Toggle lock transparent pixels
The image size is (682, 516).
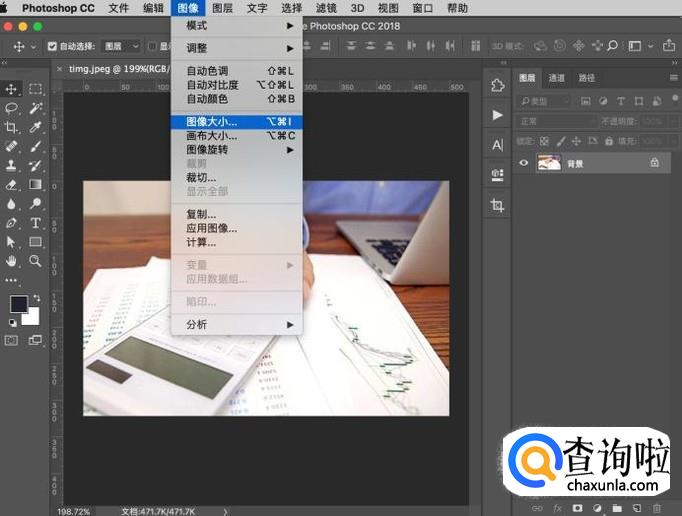click(x=544, y=141)
